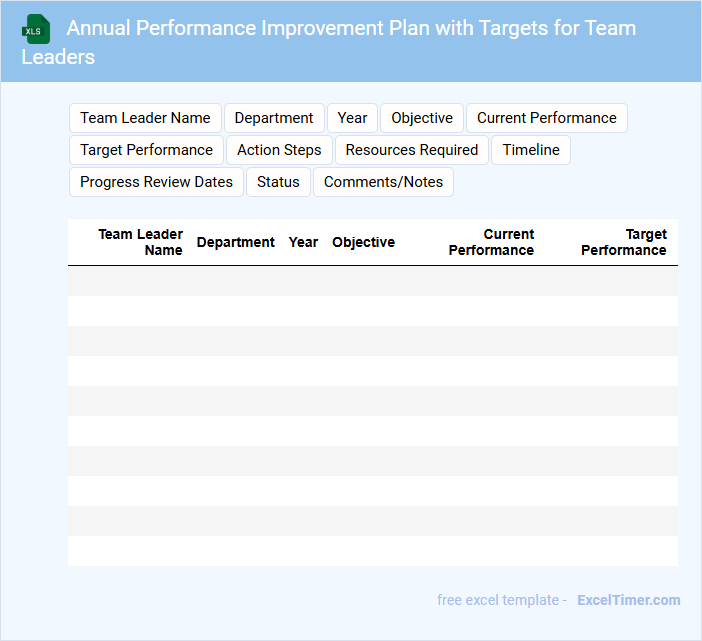Click the Current Performance column header
Screen dimensions: 702x641
click(x=491, y=242)
